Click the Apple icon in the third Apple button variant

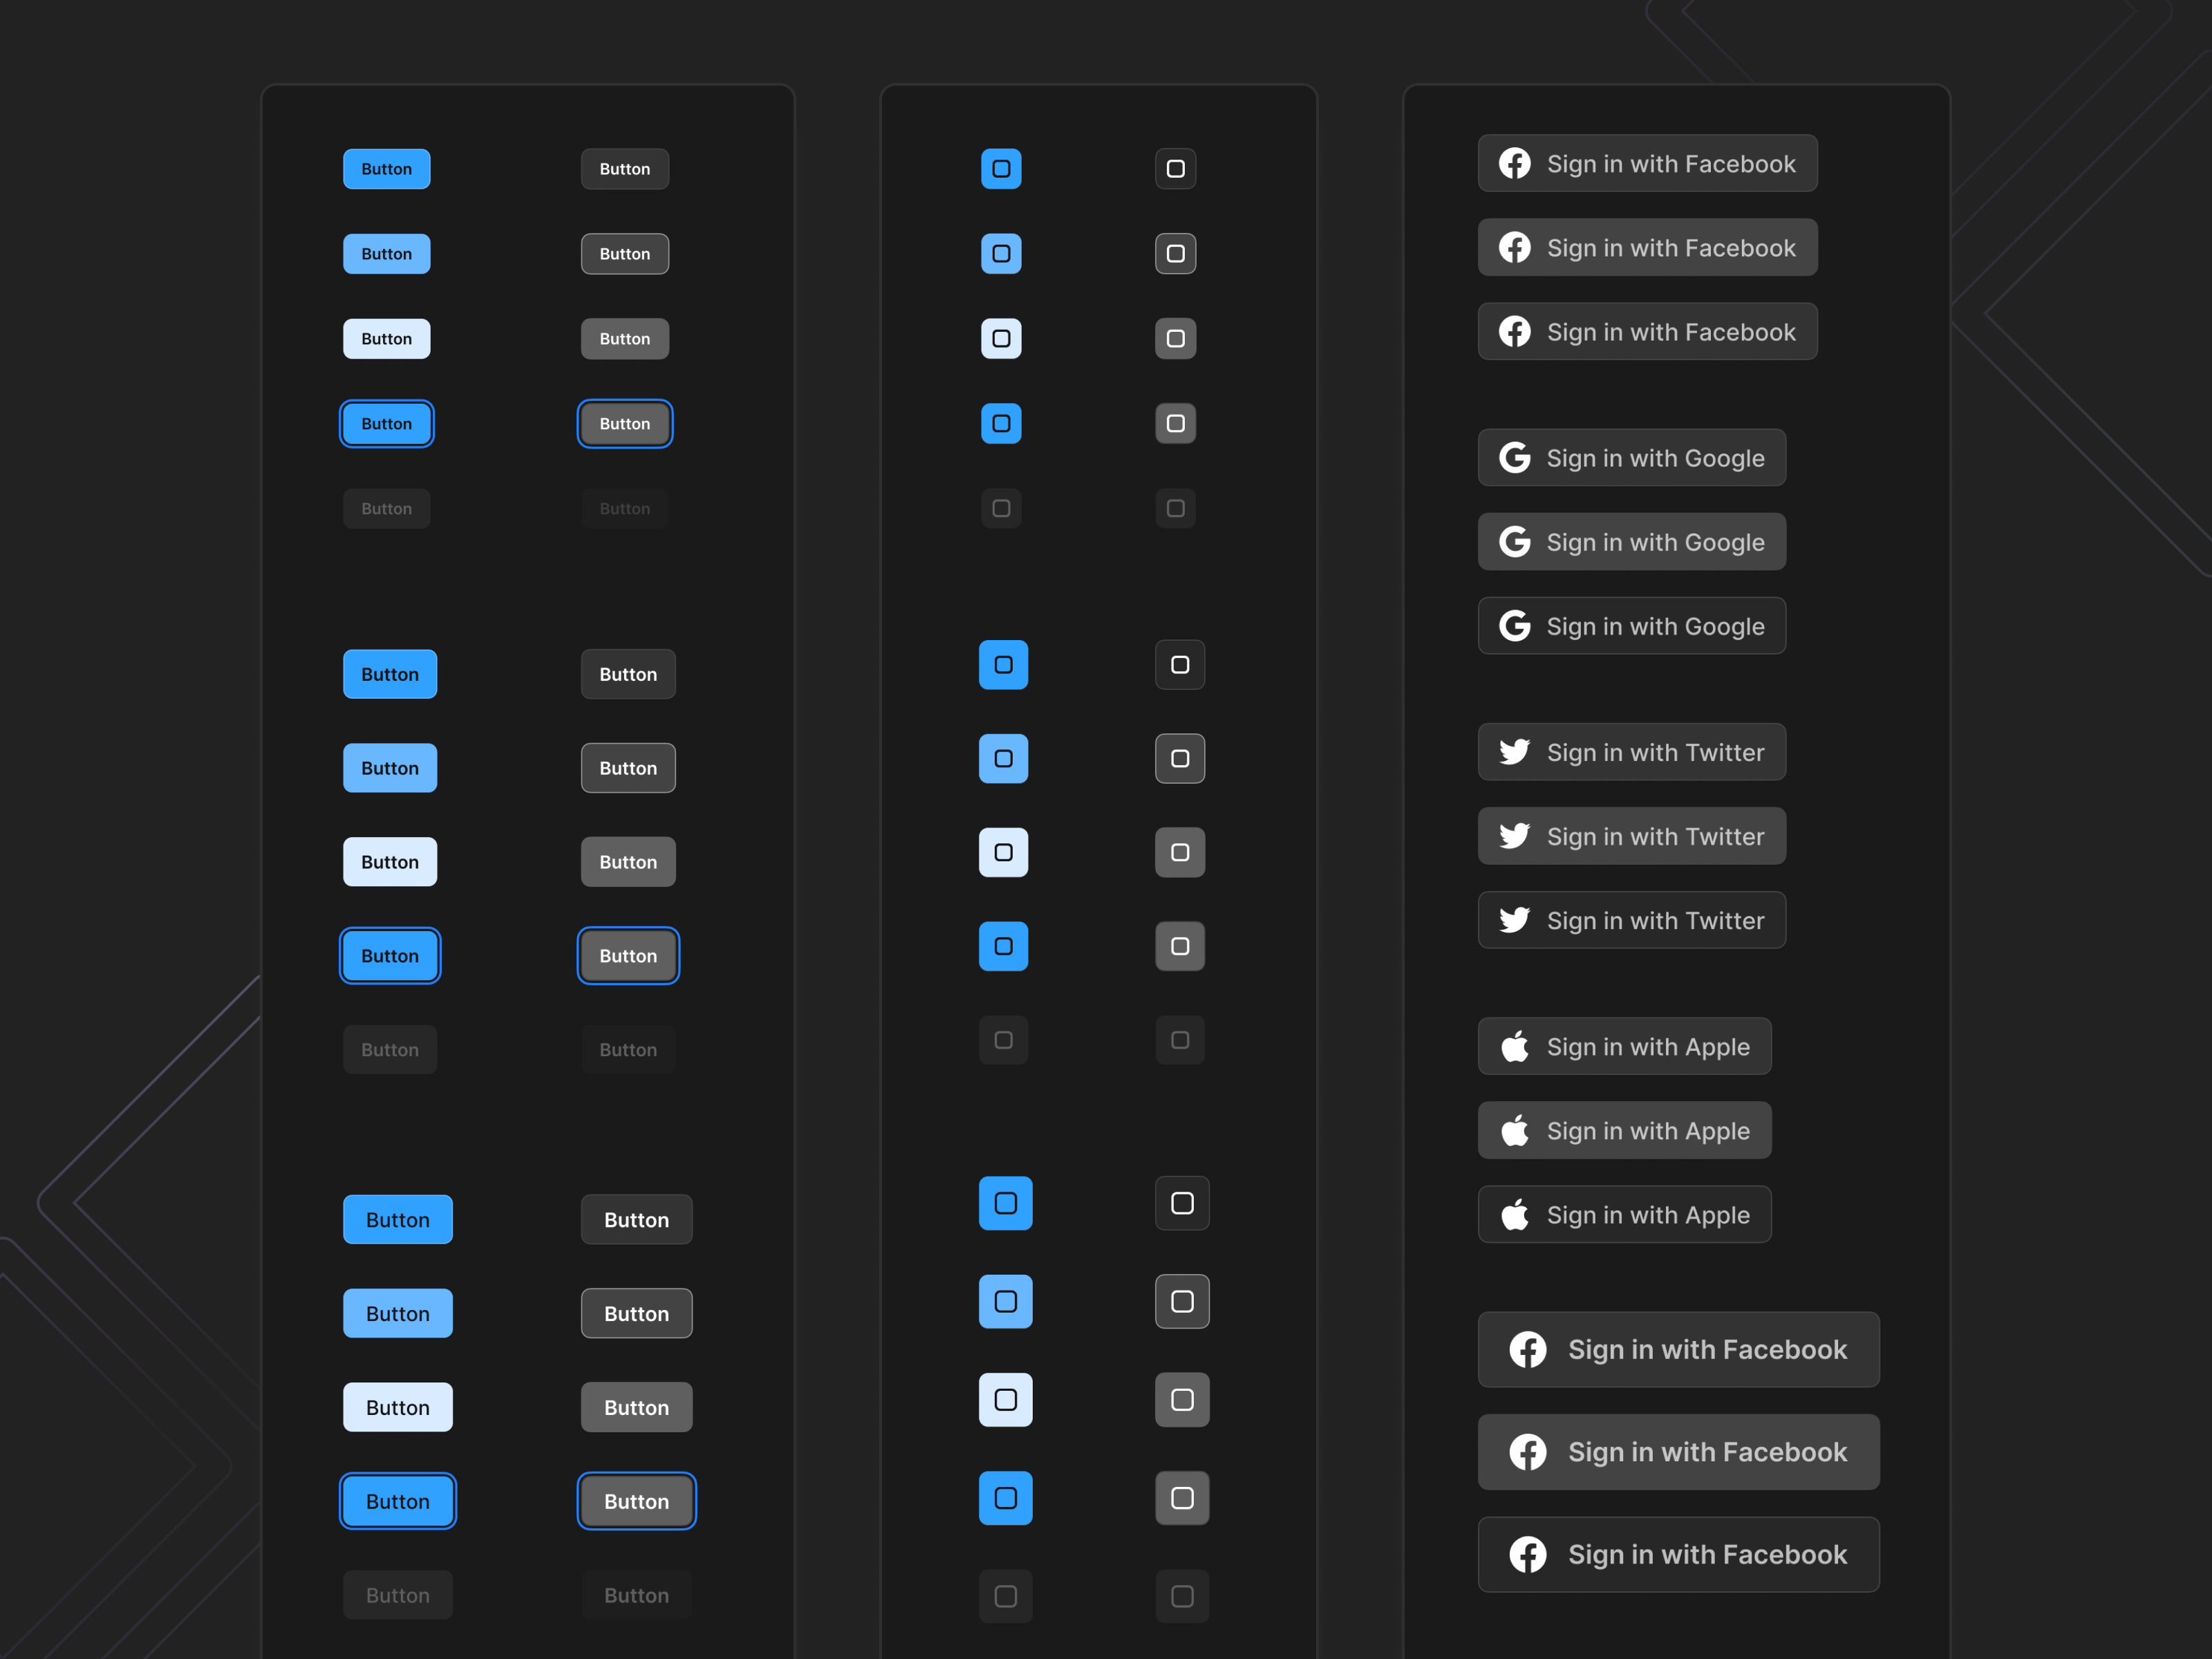1514,1214
